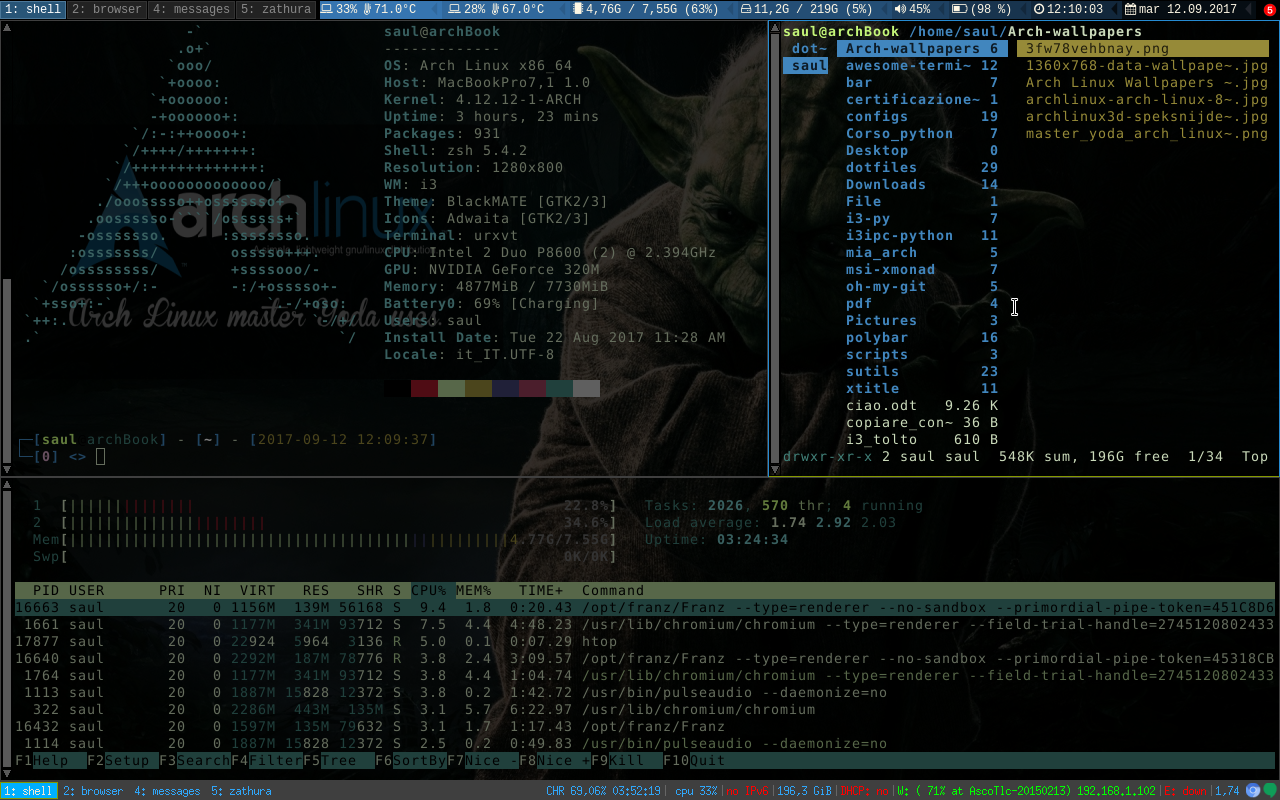Click the battery icon showing 98 %
The height and width of the screenshot is (800, 1280).
[x=960, y=9]
